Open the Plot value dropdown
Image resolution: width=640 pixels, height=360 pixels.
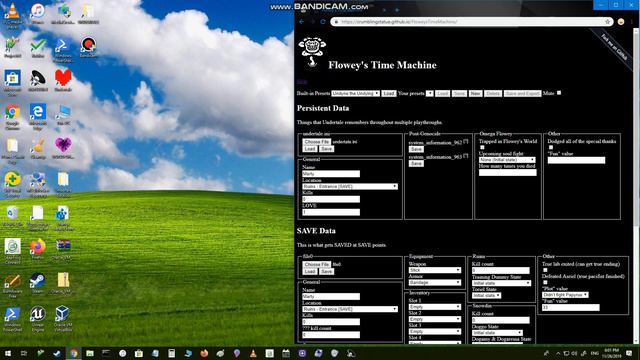[x=565, y=295]
